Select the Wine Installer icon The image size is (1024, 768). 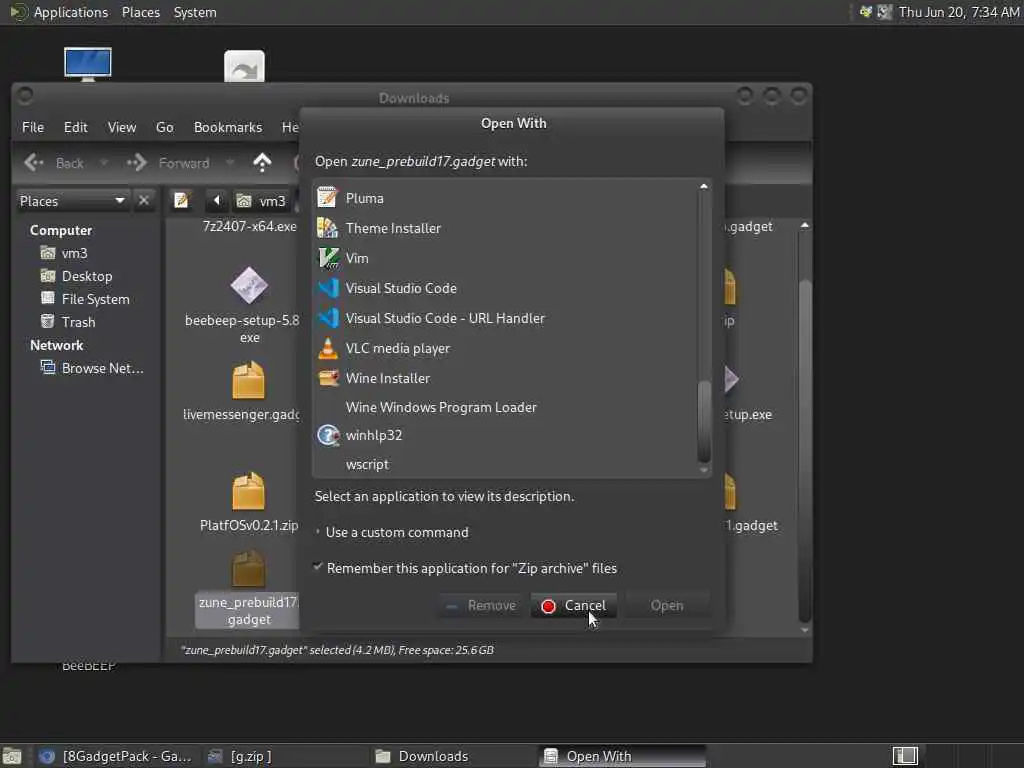pyautogui.click(x=328, y=378)
